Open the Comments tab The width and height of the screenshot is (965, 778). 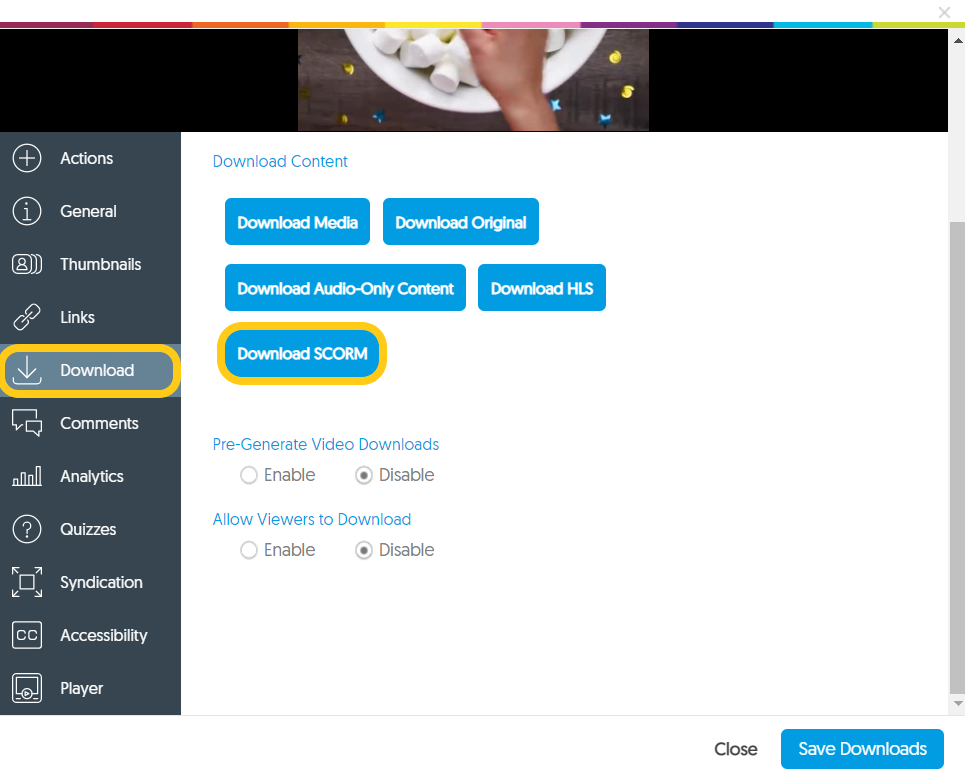(x=90, y=423)
